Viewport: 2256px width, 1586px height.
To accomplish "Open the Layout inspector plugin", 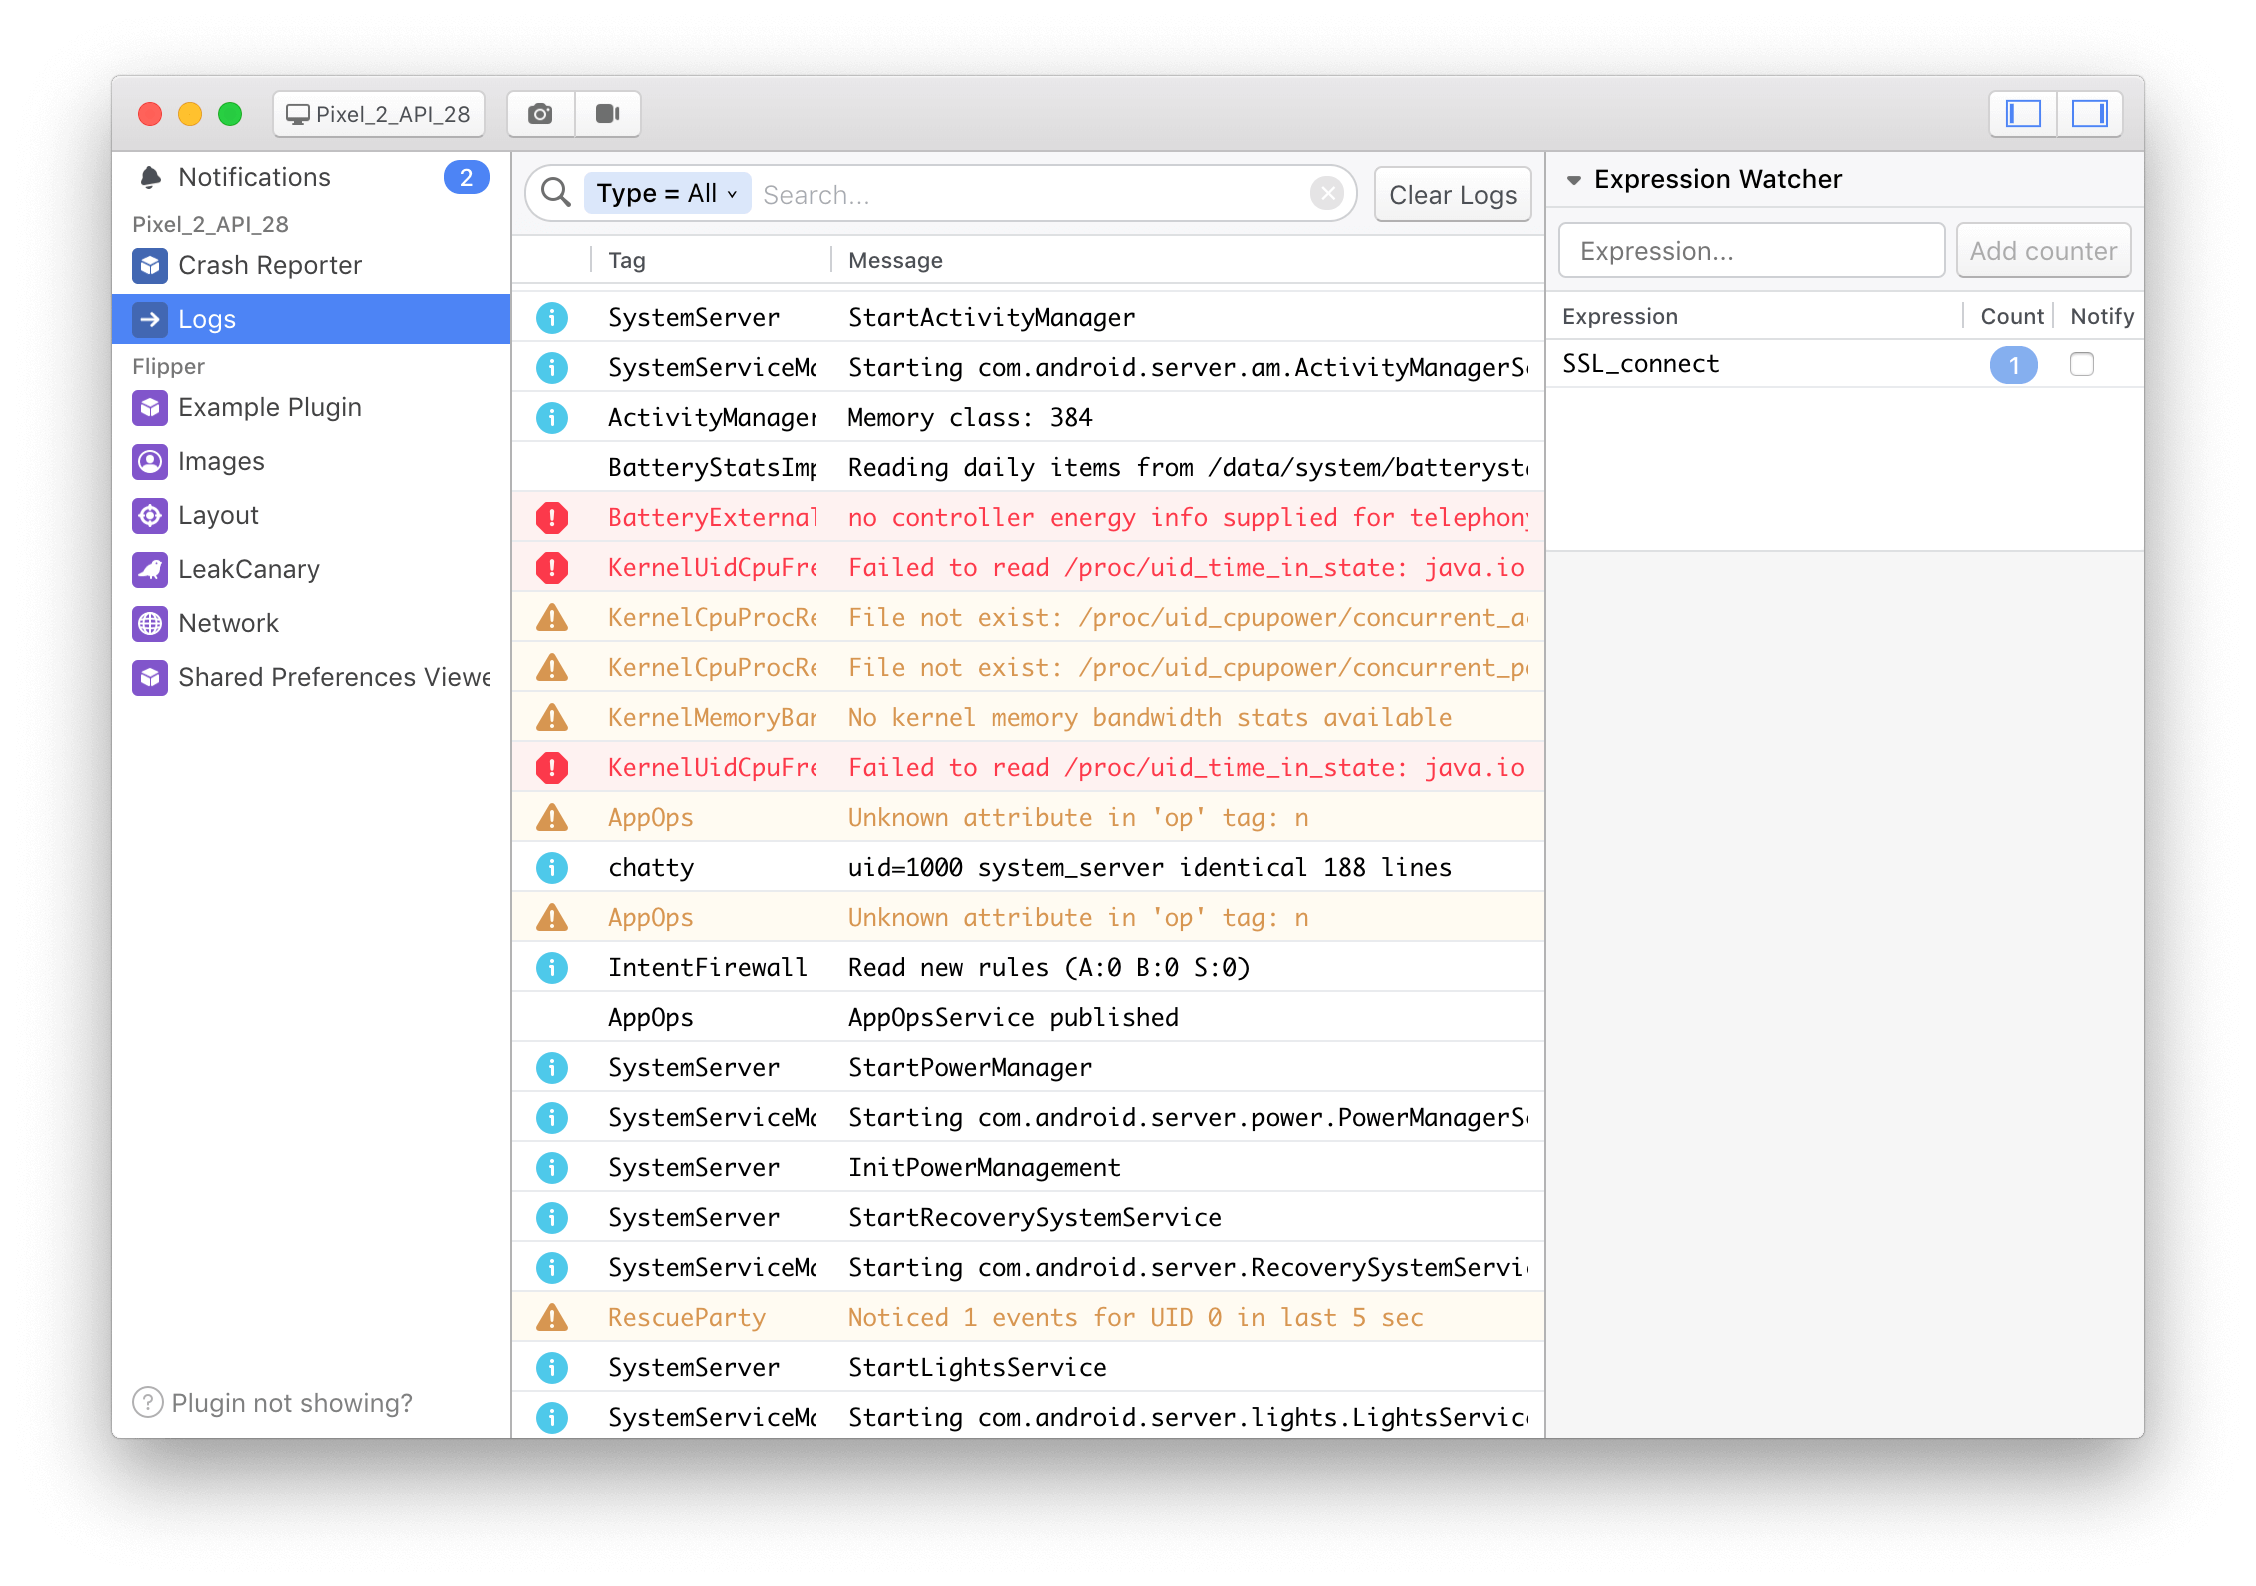I will pos(218,515).
